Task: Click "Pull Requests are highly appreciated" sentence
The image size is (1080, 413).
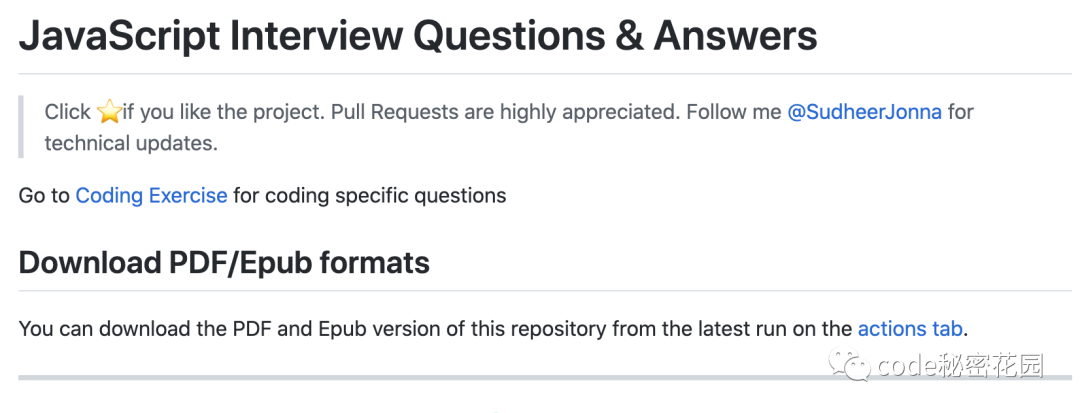Action: [x=505, y=112]
